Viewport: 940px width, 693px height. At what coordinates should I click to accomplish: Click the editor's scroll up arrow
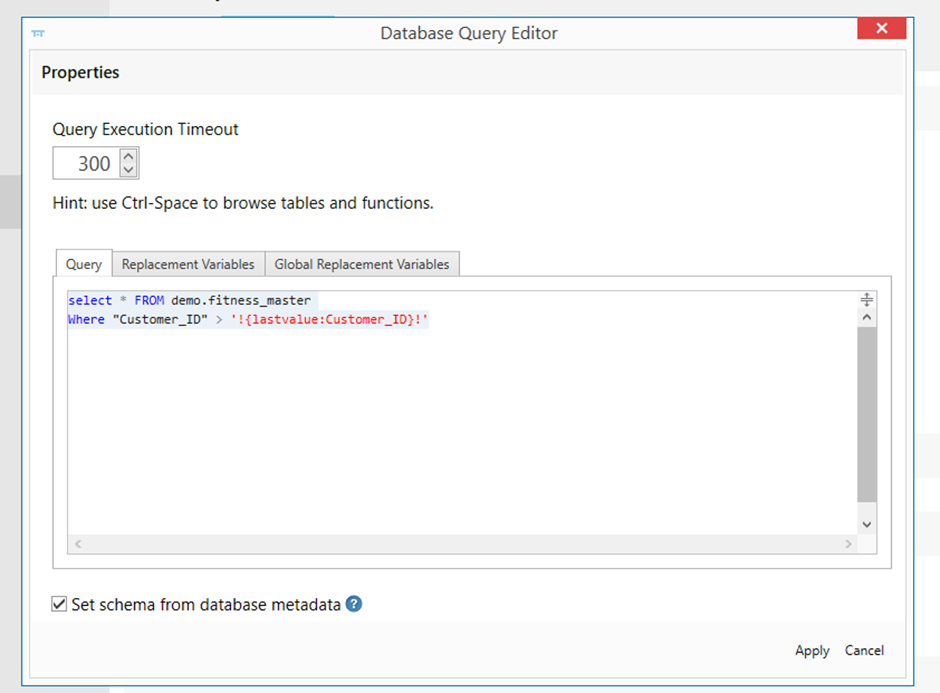point(867,317)
